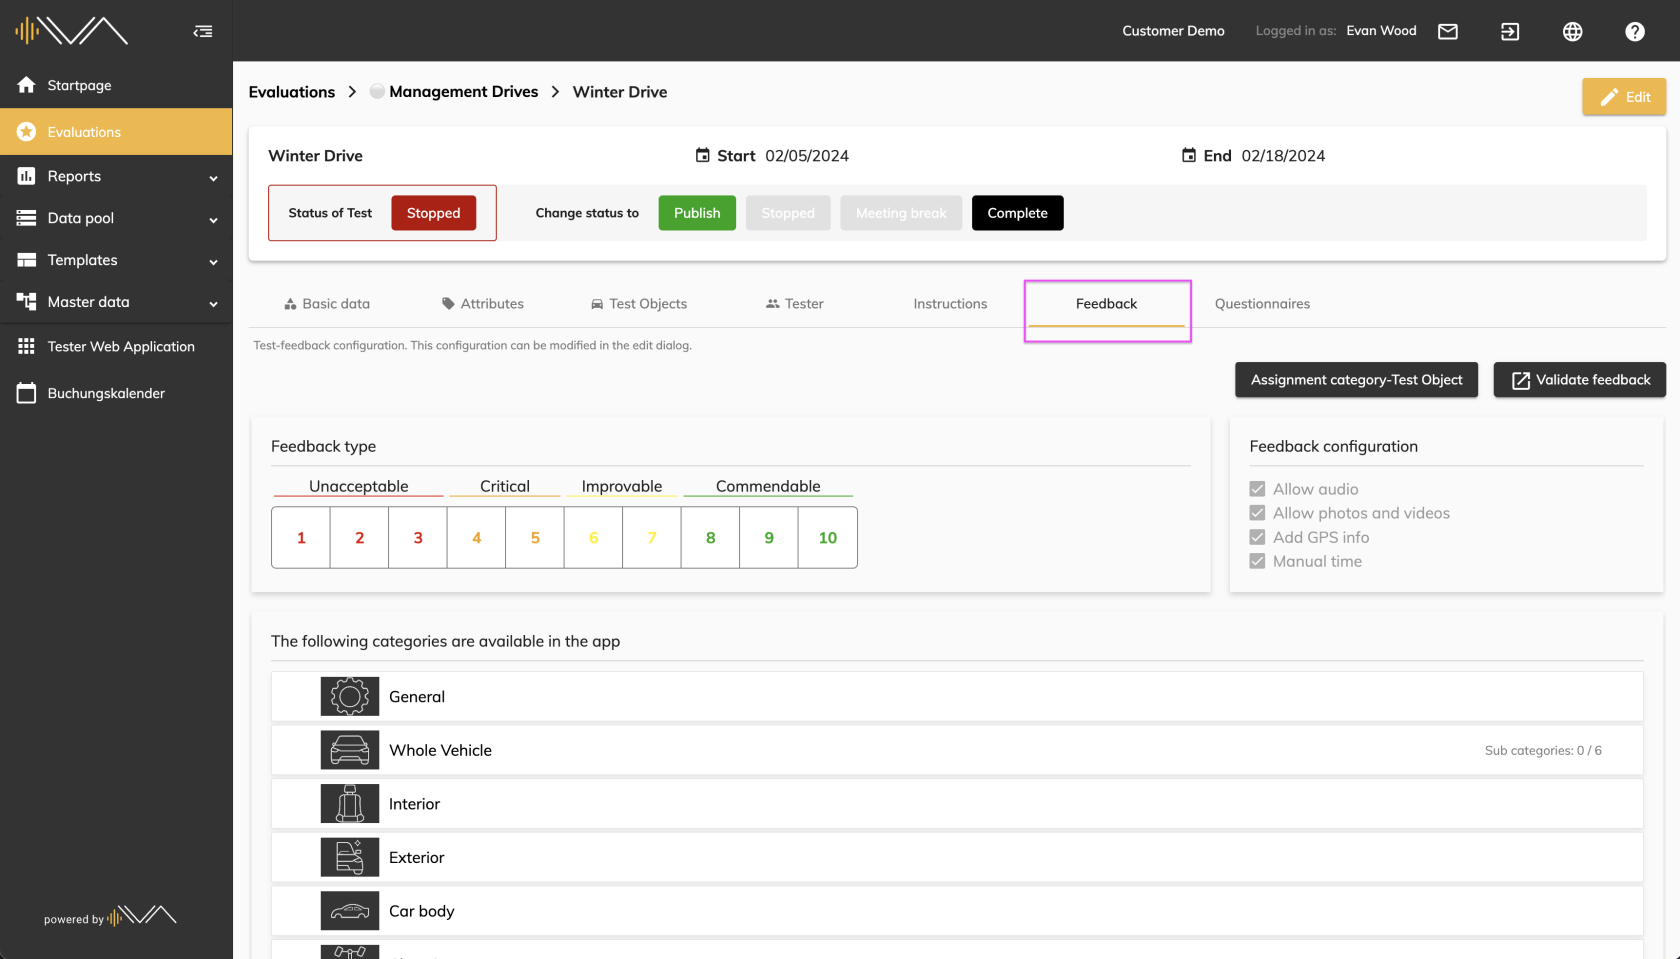Click the black Complete button

pyautogui.click(x=1017, y=213)
